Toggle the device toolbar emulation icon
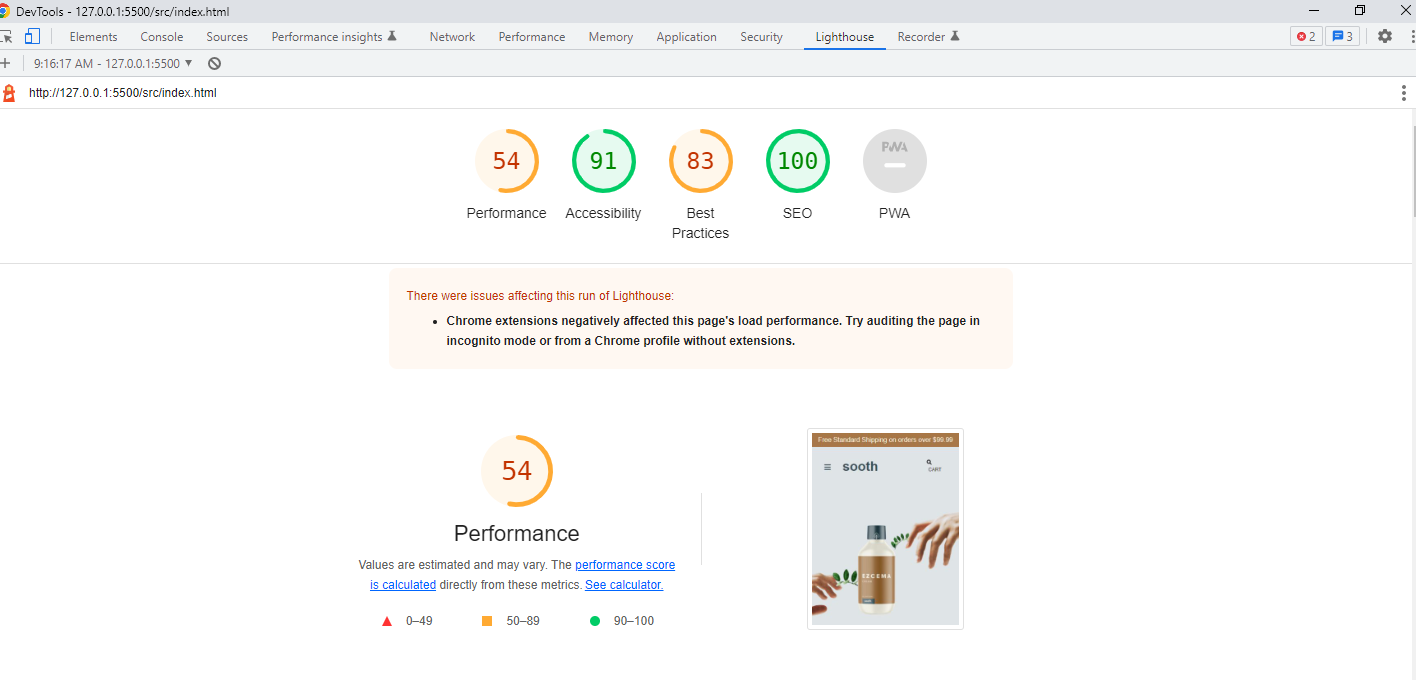This screenshot has height=680, width=1416. [x=33, y=35]
